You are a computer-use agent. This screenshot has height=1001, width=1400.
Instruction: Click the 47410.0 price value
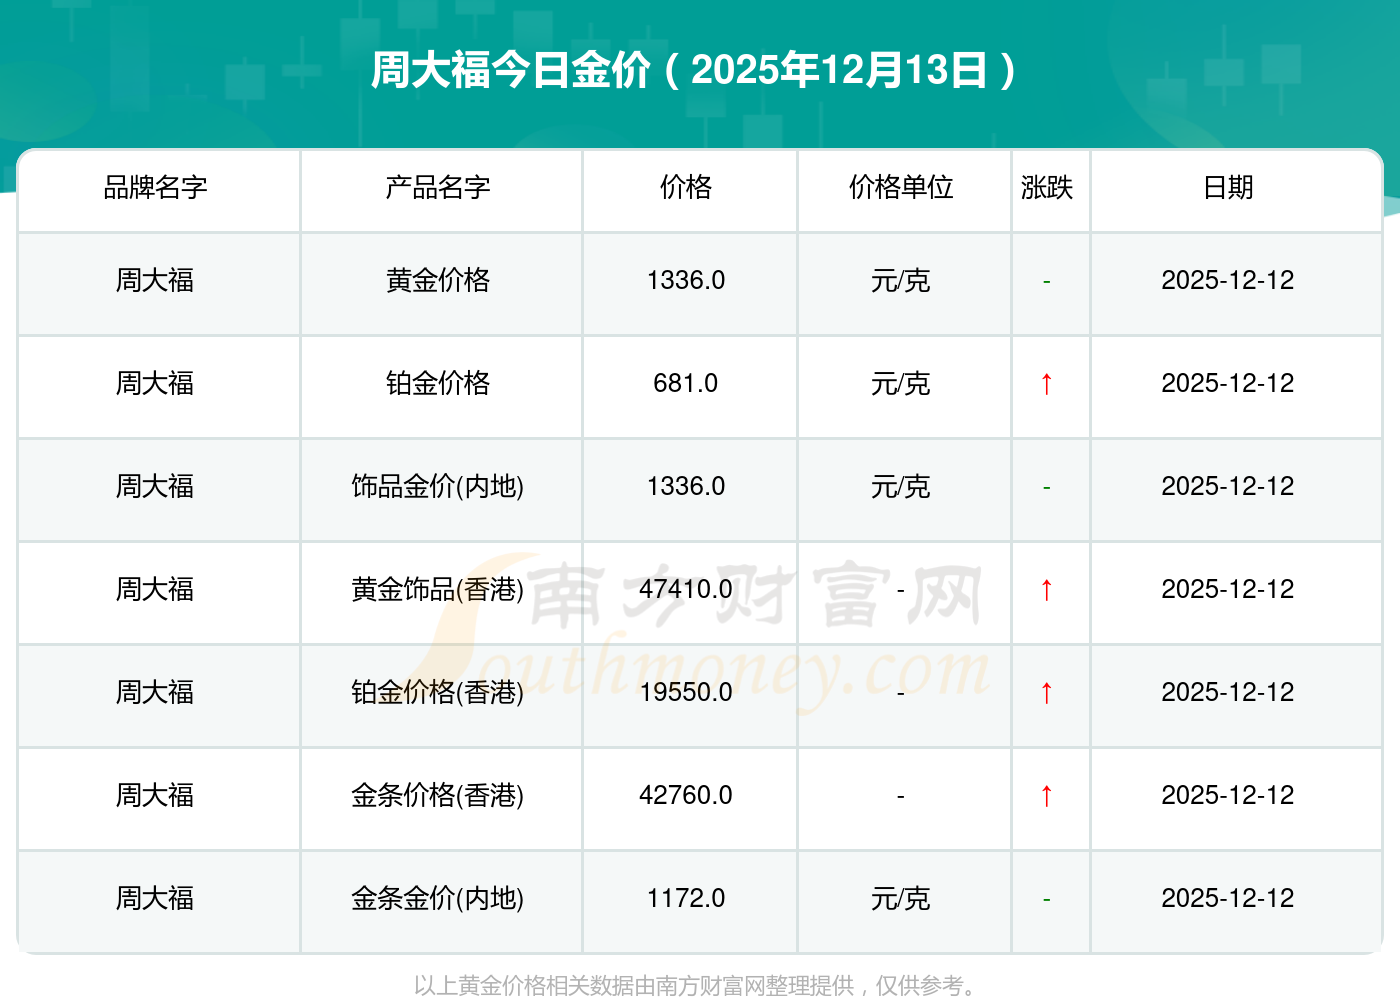686,590
